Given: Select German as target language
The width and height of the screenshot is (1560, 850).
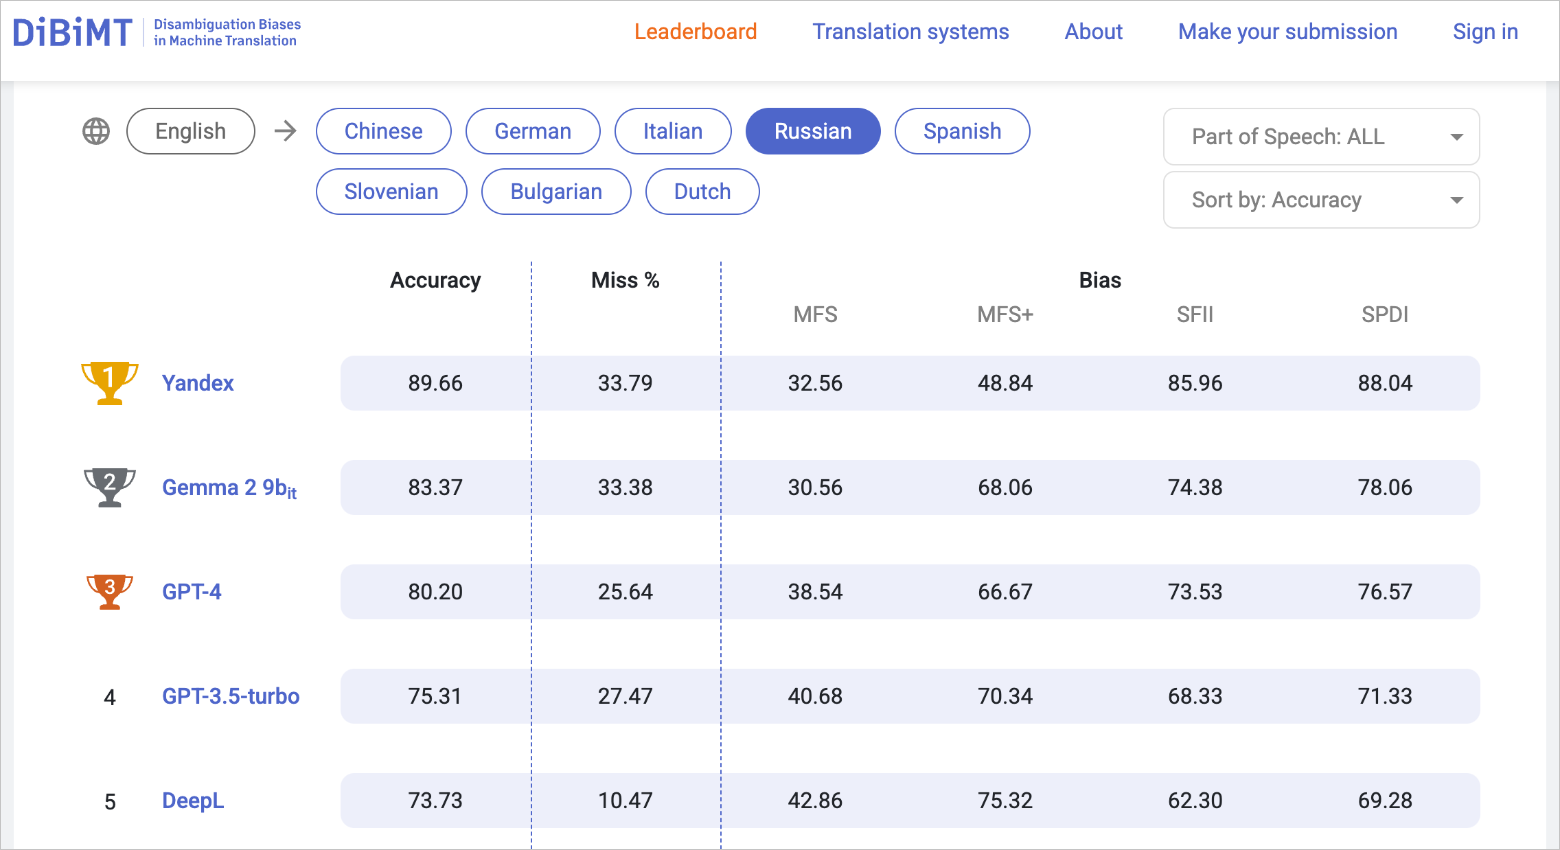Looking at the screenshot, I should click(533, 131).
